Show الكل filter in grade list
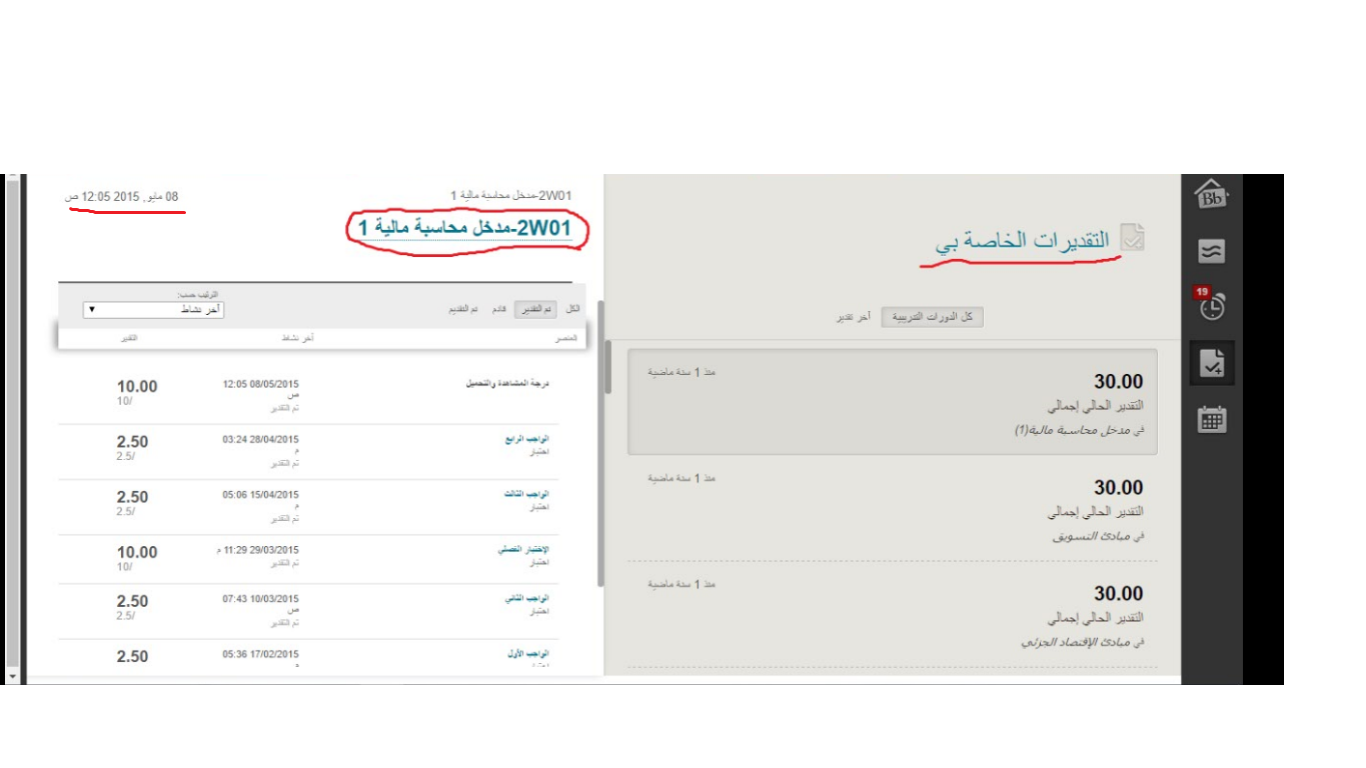This screenshot has width=1366, height=768. point(573,309)
